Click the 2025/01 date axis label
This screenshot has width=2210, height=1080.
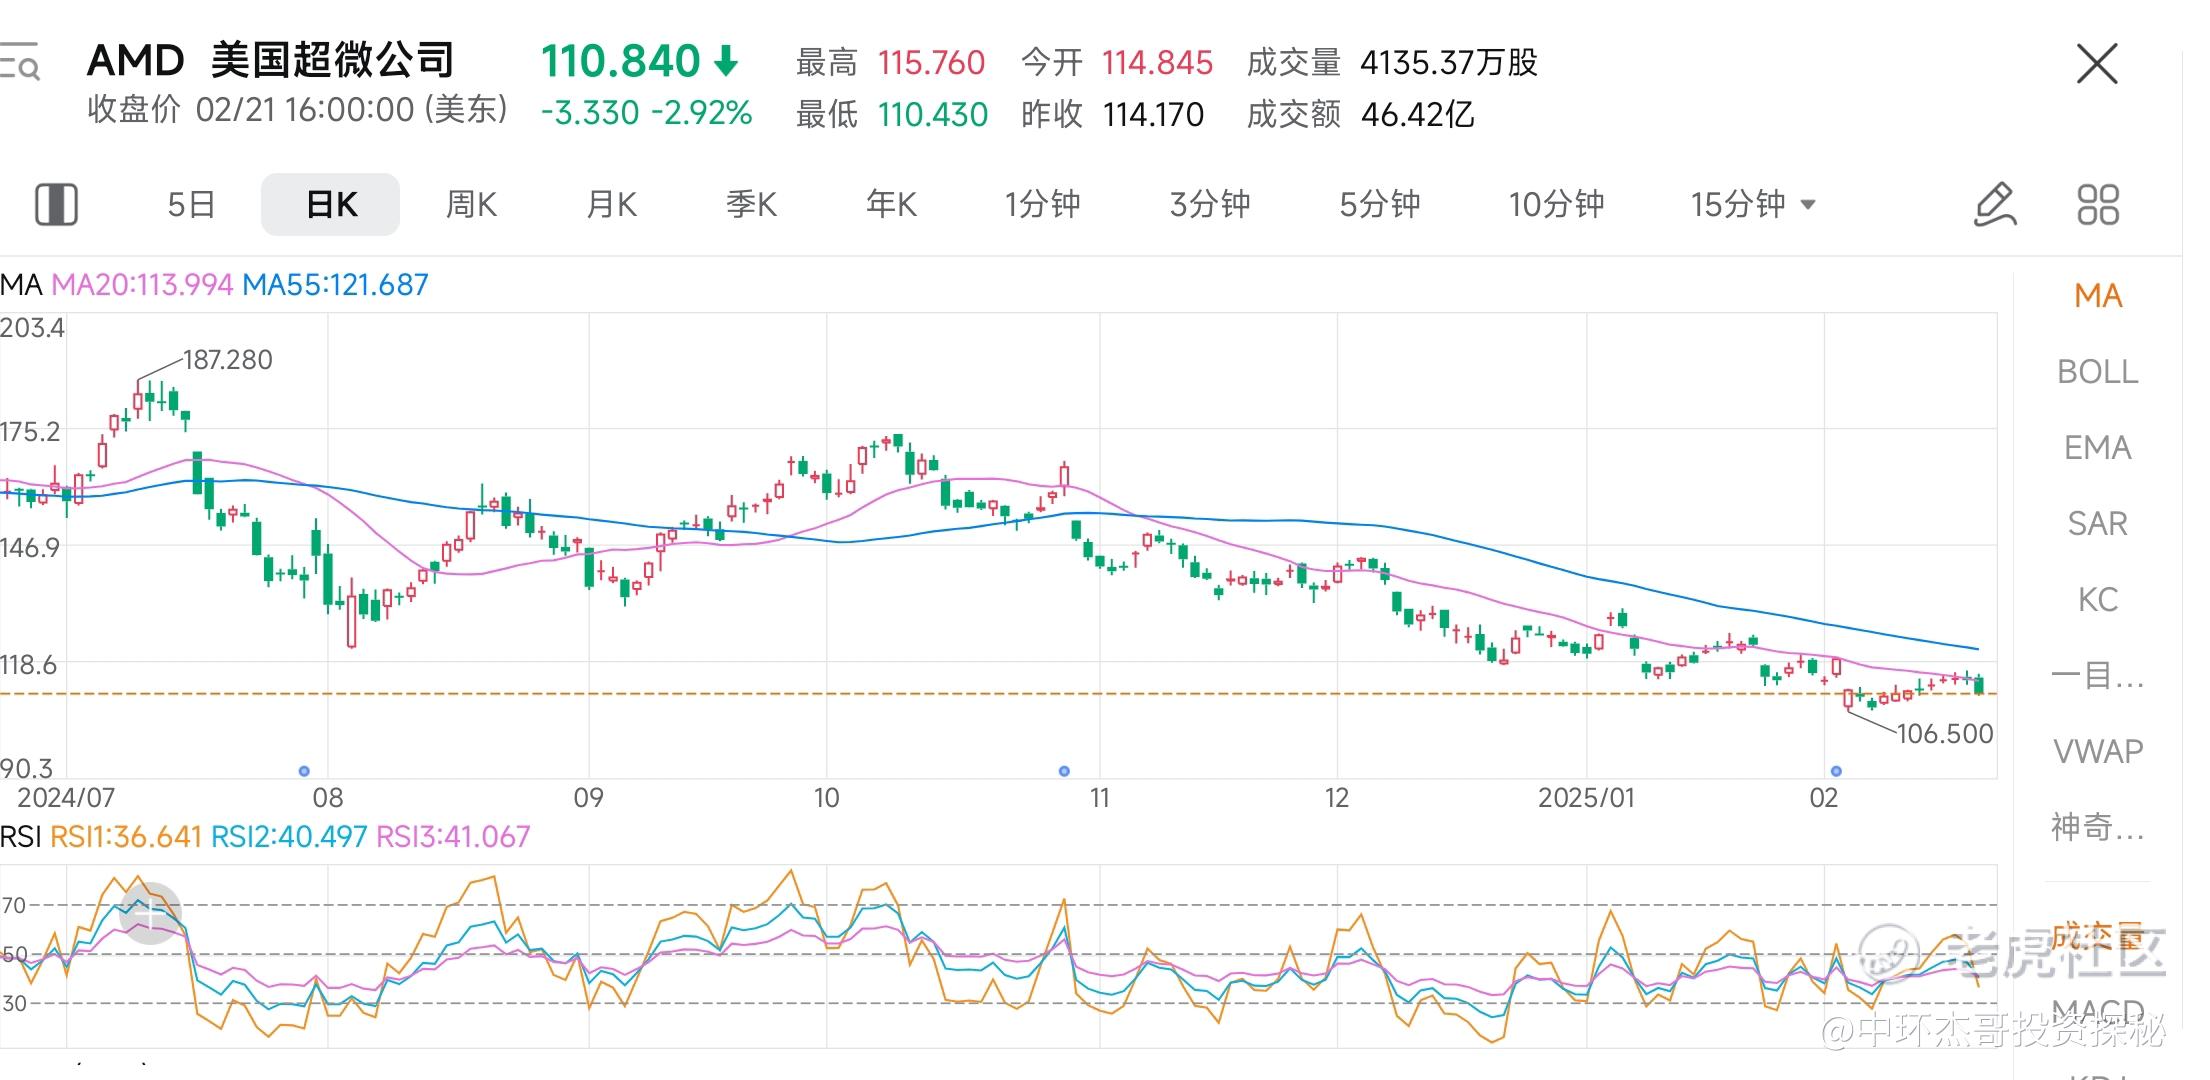click(1586, 797)
